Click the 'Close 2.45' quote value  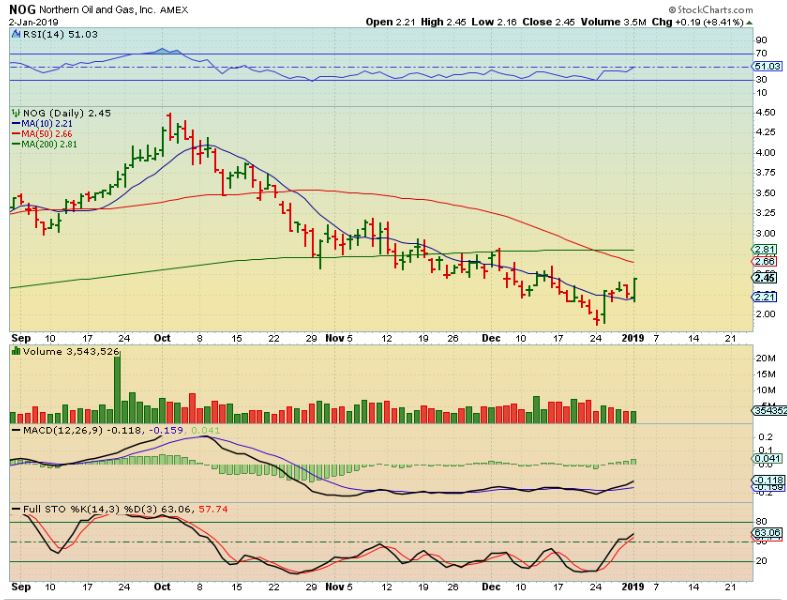[x=549, y=22]
